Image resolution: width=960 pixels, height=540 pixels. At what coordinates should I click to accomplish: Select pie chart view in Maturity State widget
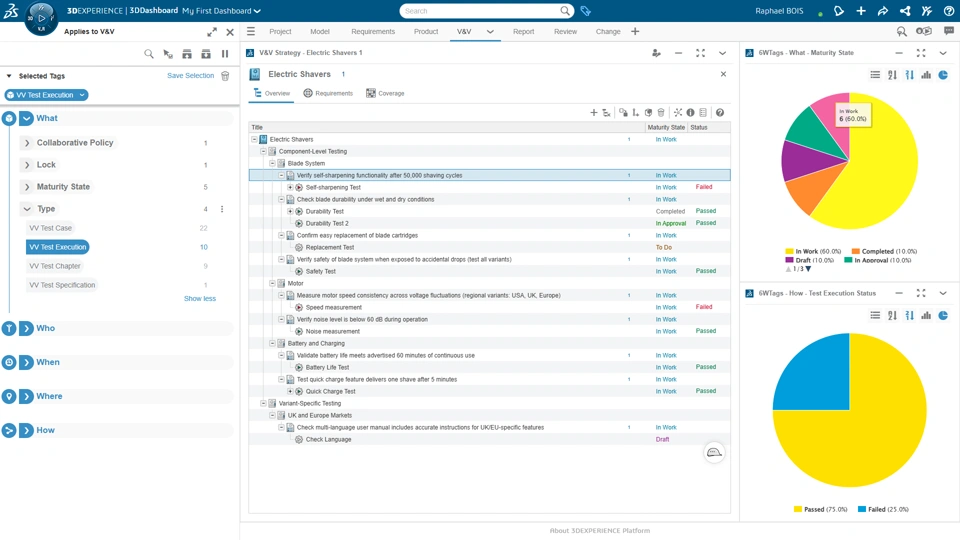943,75
